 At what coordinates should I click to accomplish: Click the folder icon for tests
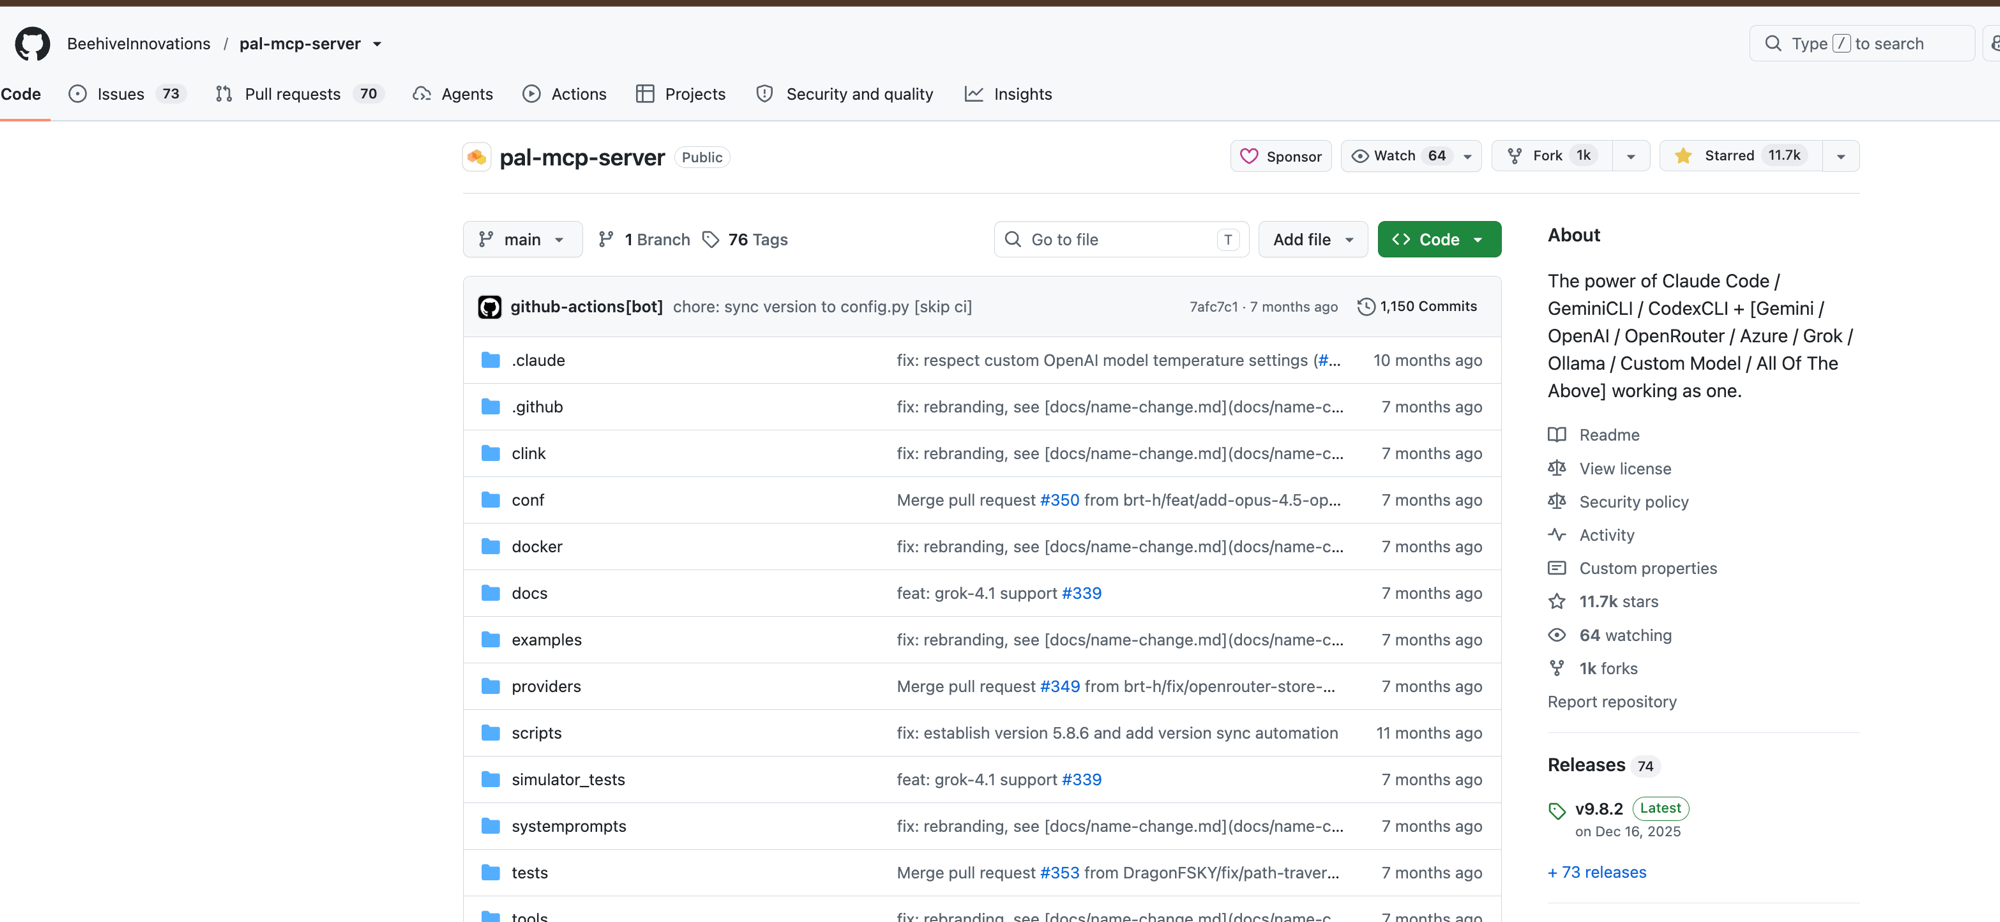(490, 873)
